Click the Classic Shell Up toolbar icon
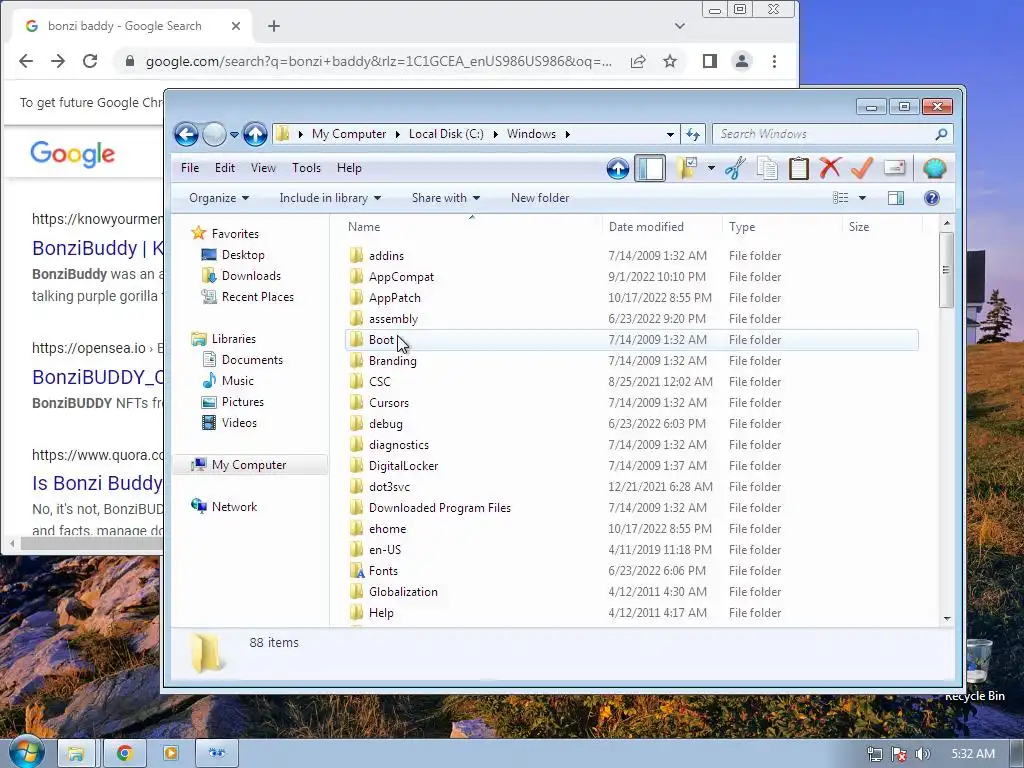 coord(617,168)
